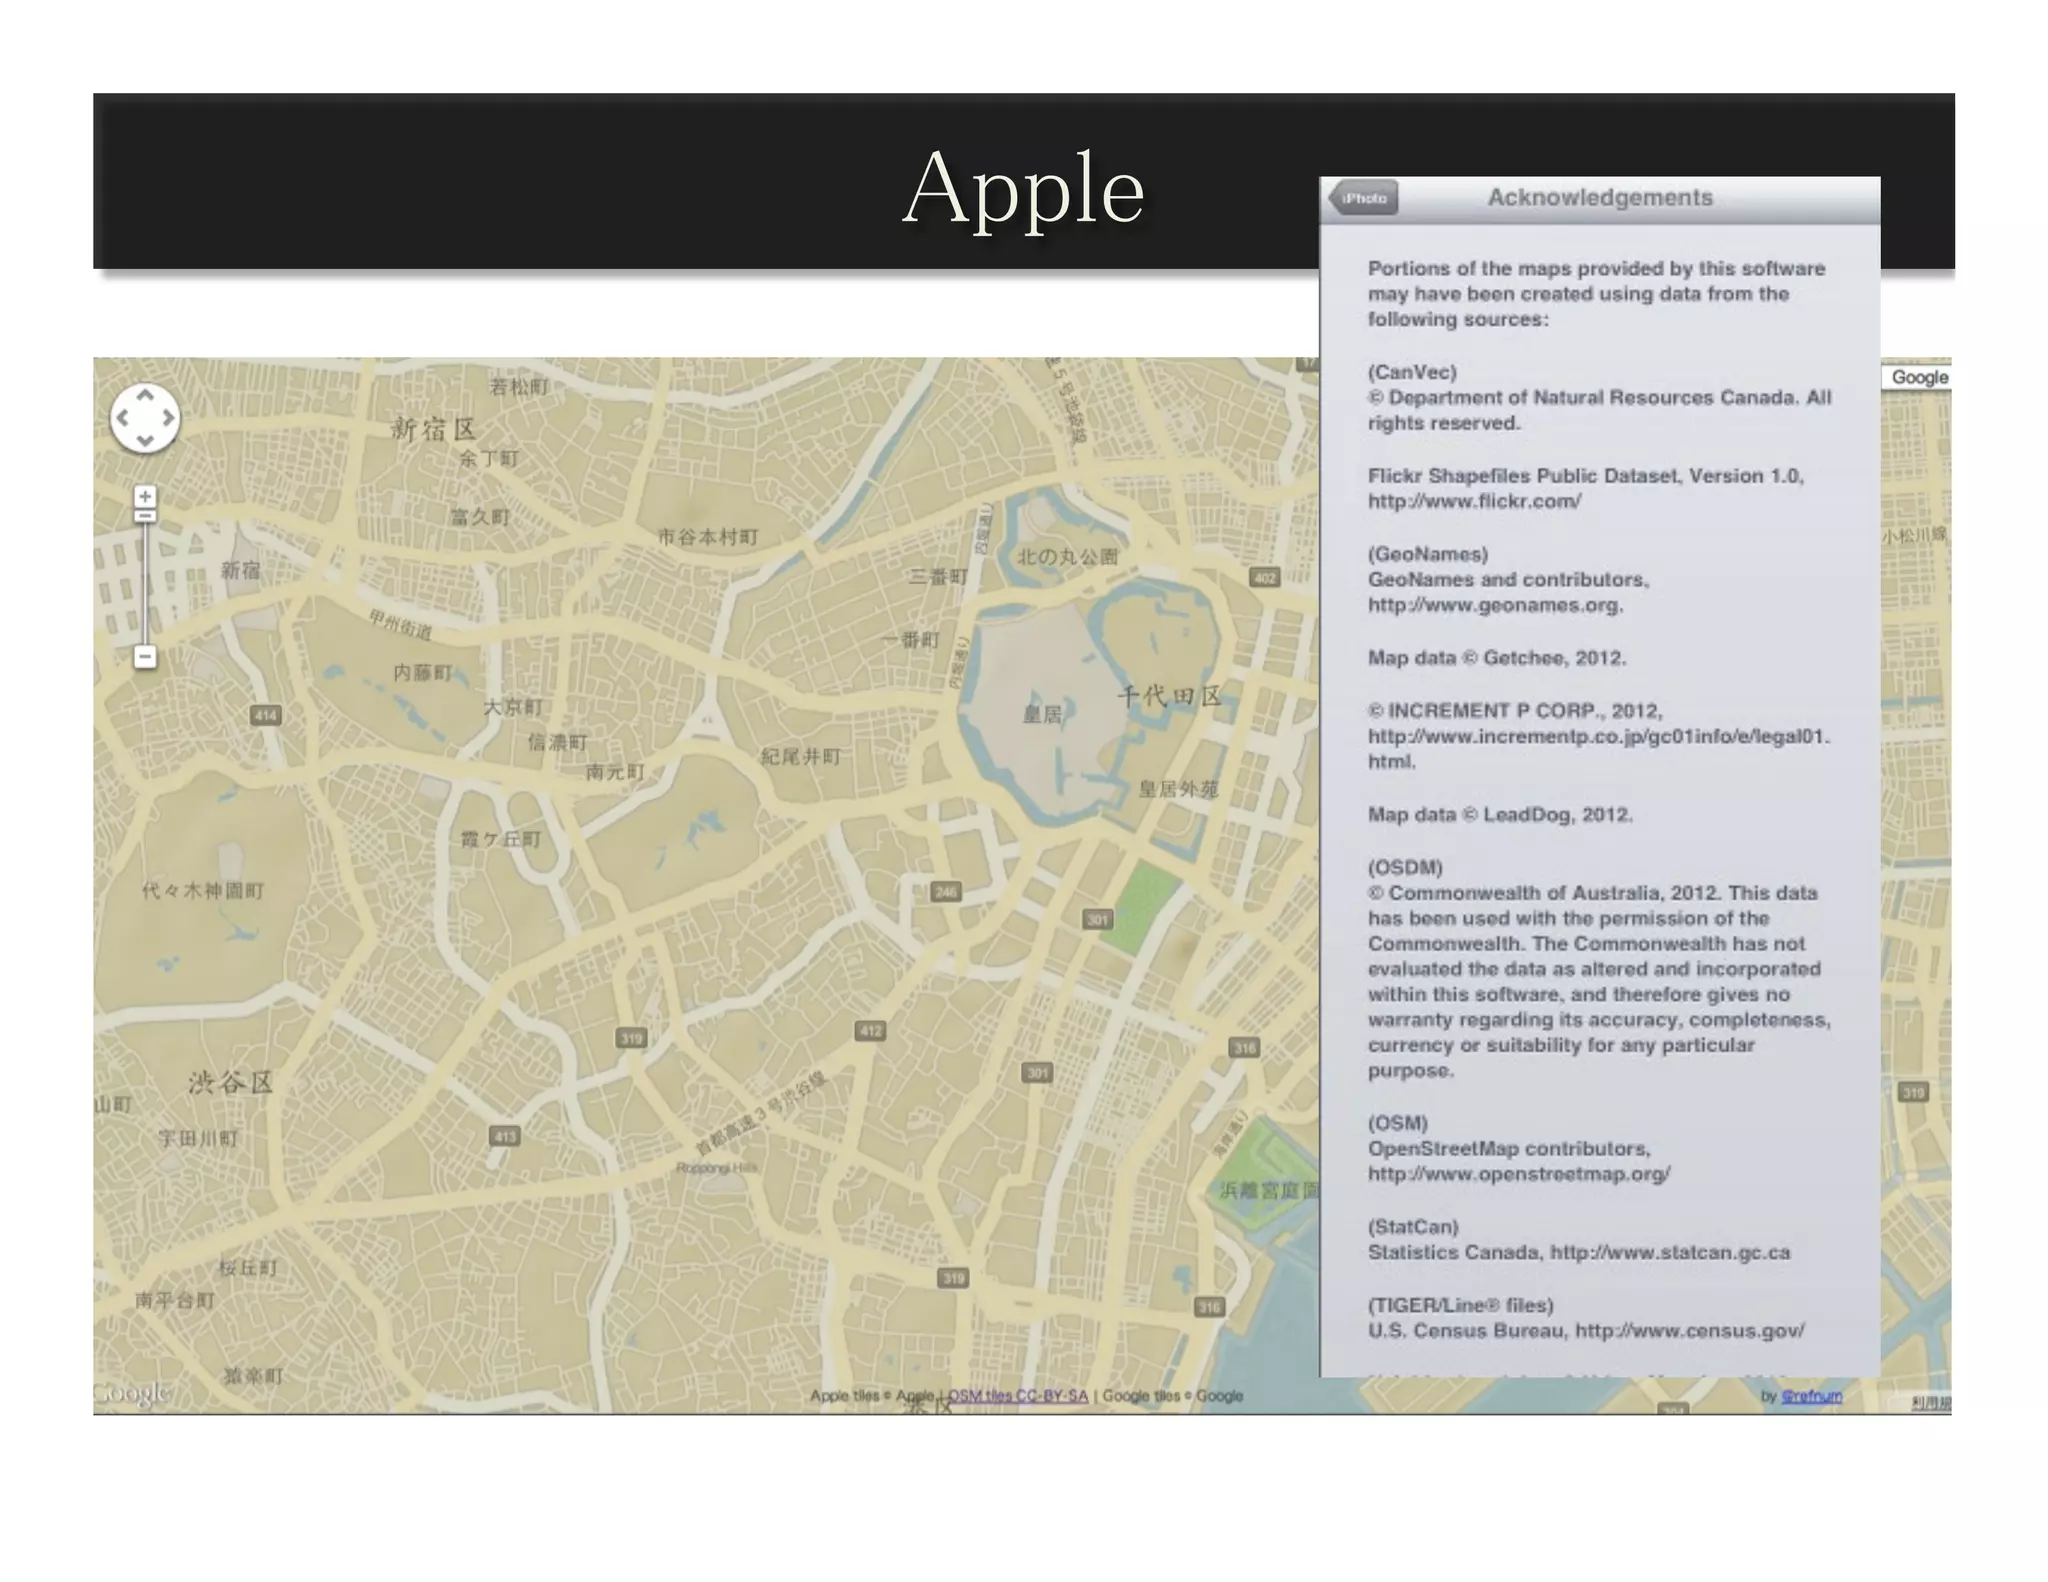Click the 余丁町 label
Image resolution: width=2048 pixels, height=1582 pixels.
489,459
